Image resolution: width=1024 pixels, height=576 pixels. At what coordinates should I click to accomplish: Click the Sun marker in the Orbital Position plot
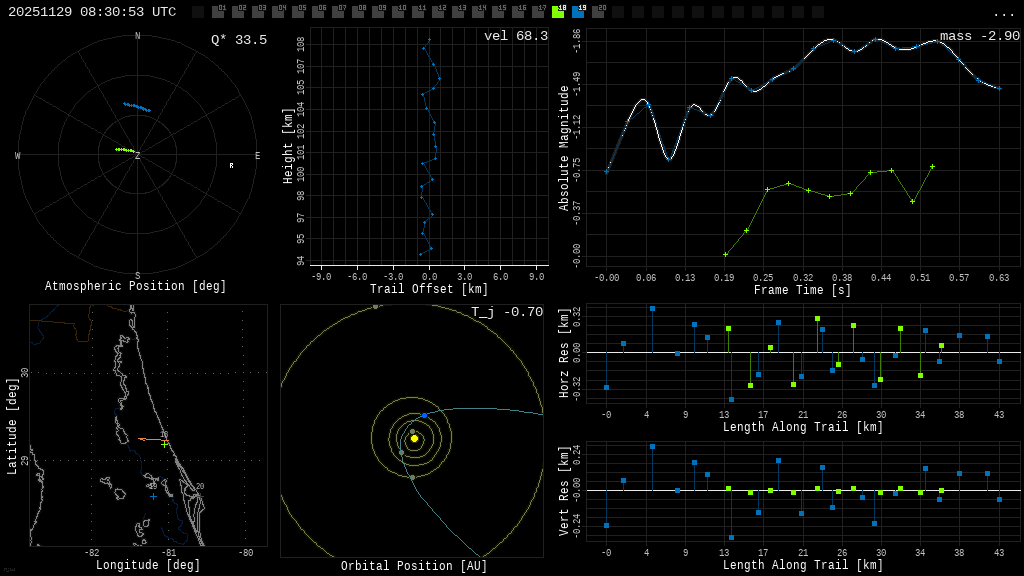(x=413, y=437)
